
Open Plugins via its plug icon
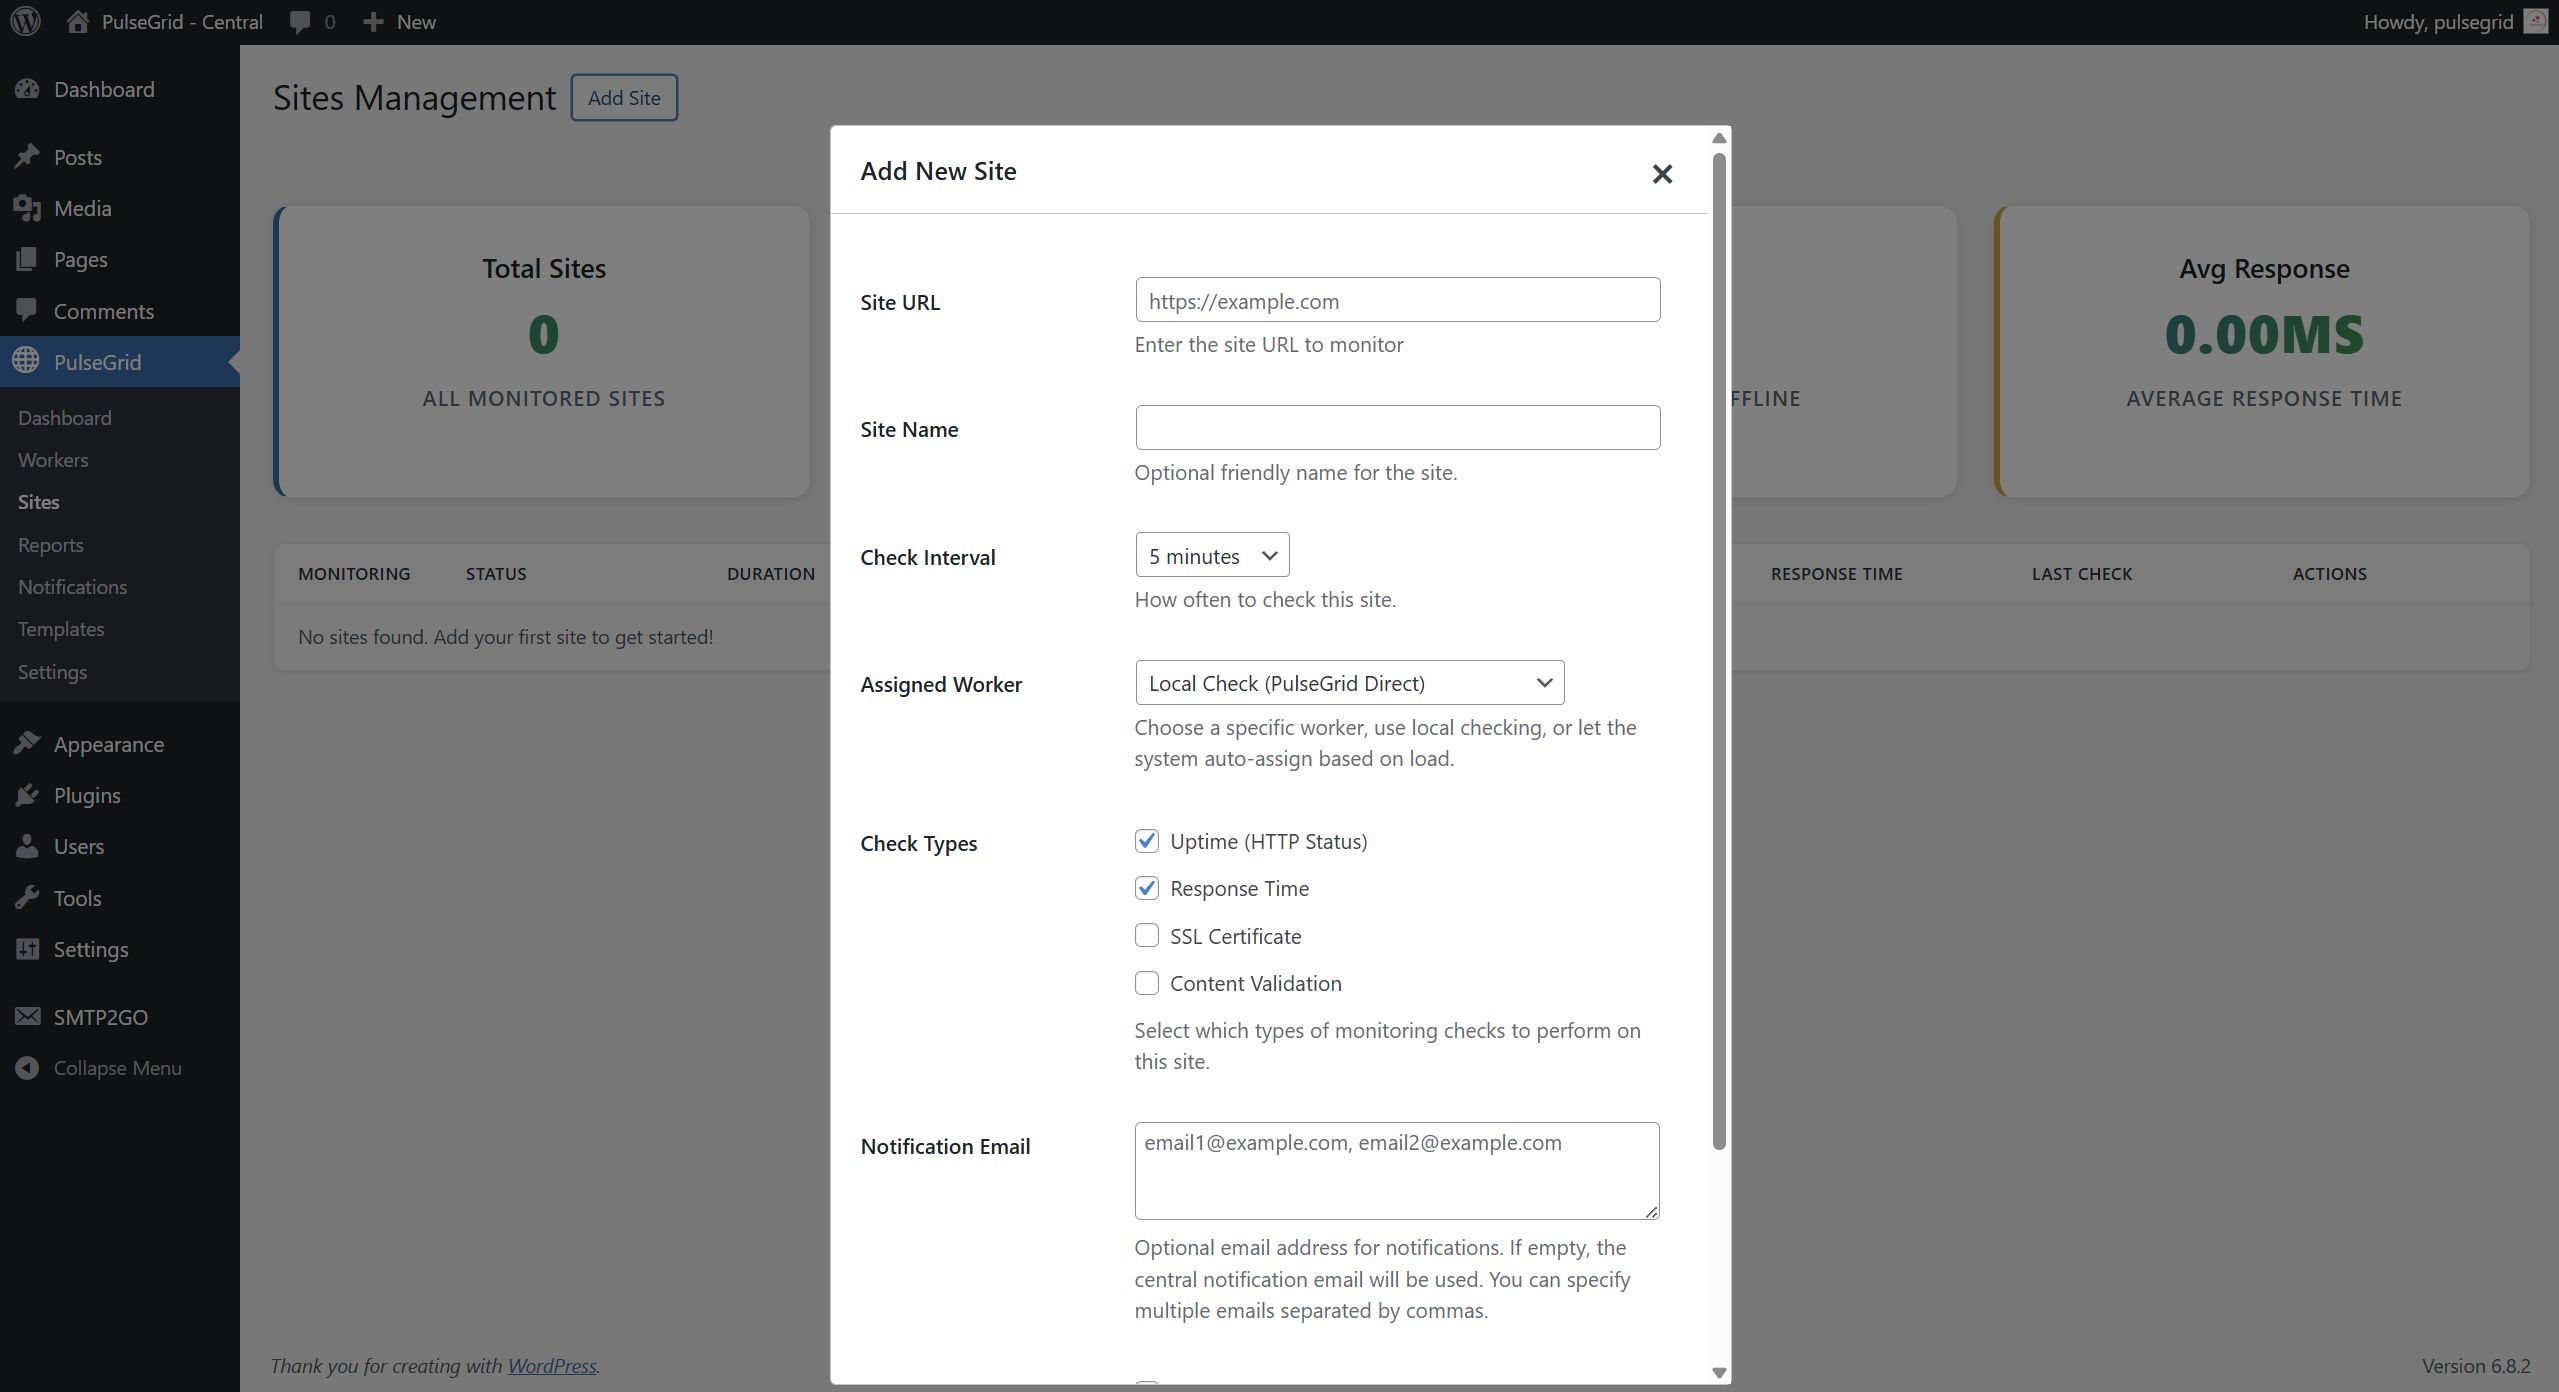pyautogui.click(x=27, y=795)
